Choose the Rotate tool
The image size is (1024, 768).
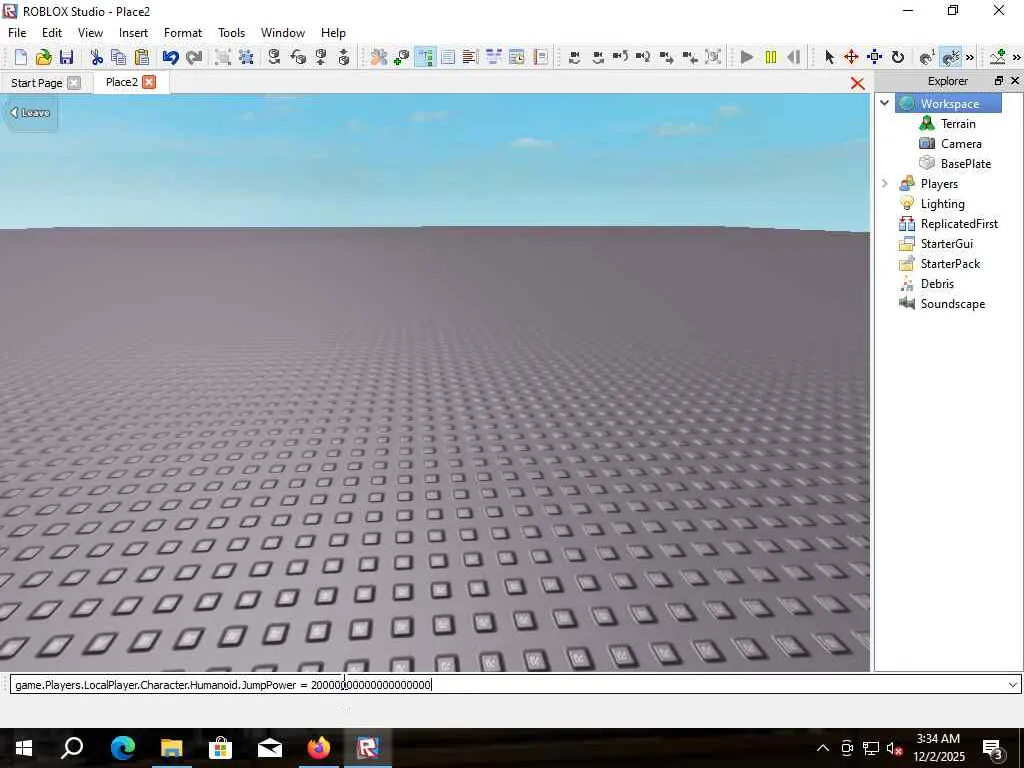[898, 57]
